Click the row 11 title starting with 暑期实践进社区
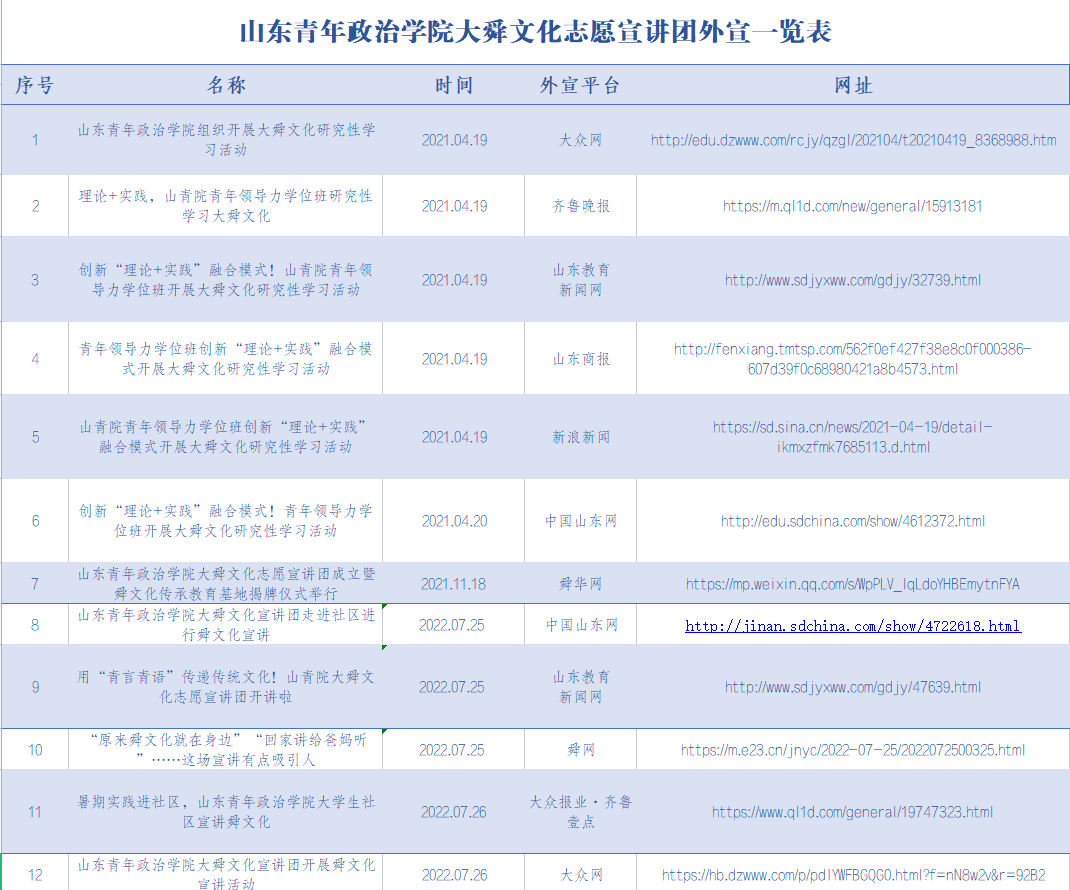Screen dimensions: 1070x890 [x=226, y=812]
